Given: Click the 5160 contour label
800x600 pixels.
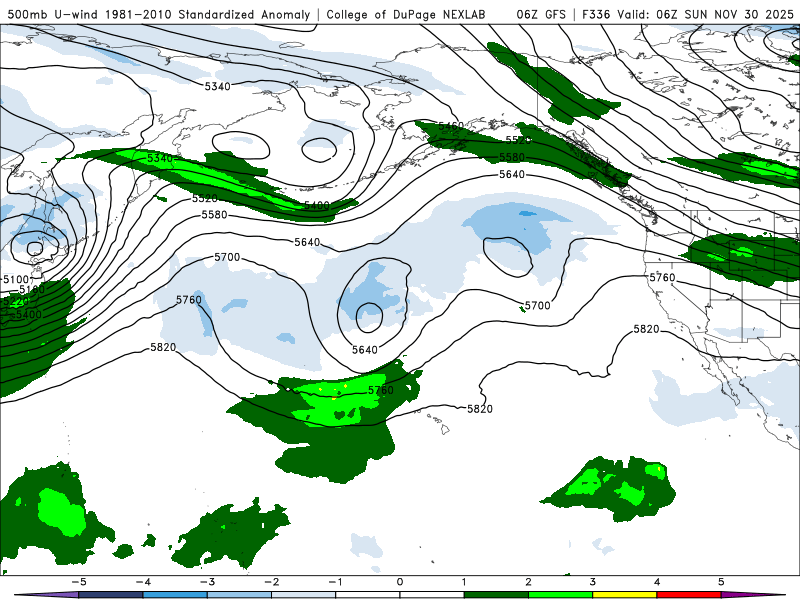Looking at the screenshot, I should (32, 289).
